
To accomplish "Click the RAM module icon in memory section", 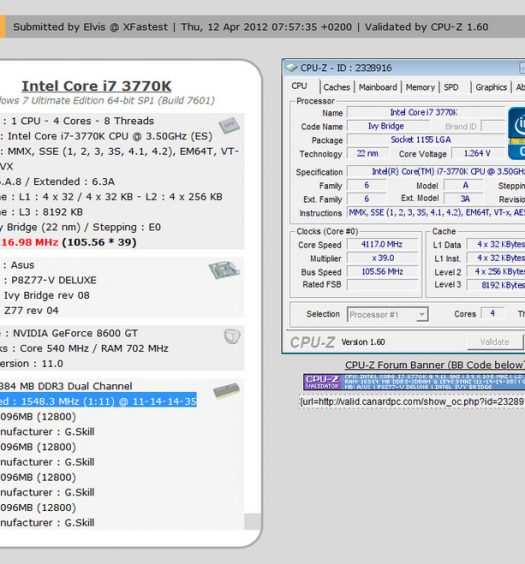I will coord(226,391).
